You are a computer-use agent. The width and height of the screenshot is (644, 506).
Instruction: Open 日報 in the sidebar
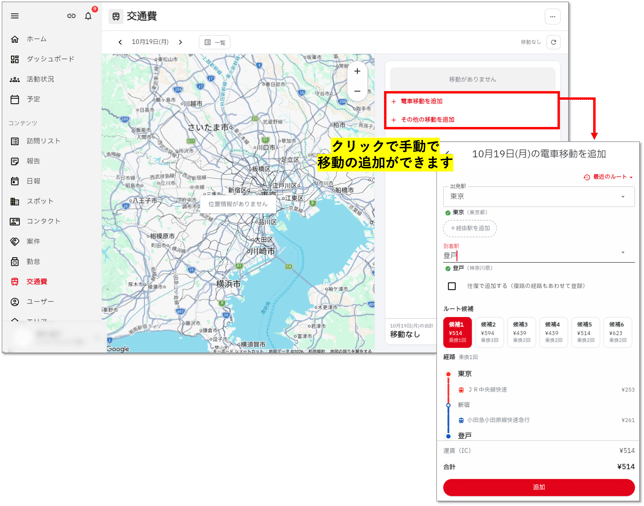pos(25,181)
